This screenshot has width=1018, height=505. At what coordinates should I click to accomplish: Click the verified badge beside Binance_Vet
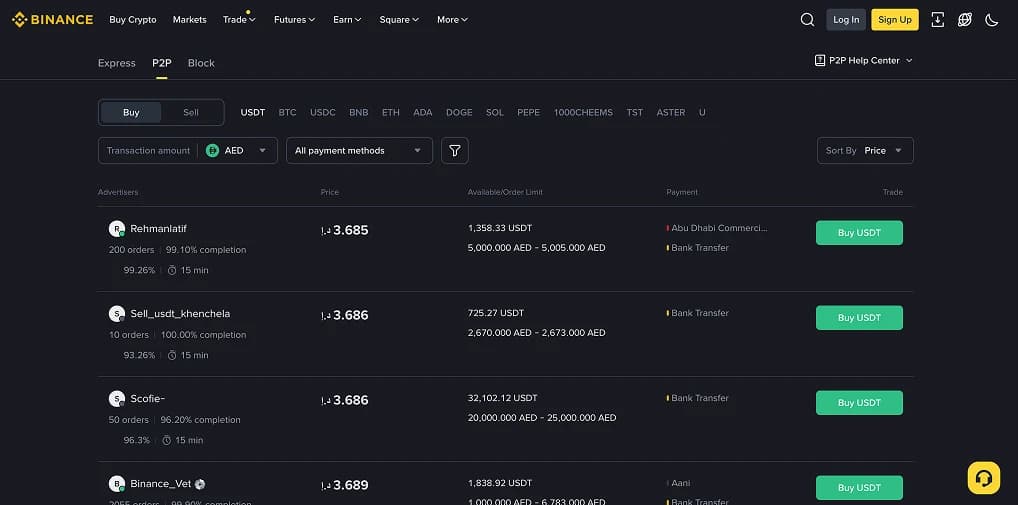coord(200,484)
